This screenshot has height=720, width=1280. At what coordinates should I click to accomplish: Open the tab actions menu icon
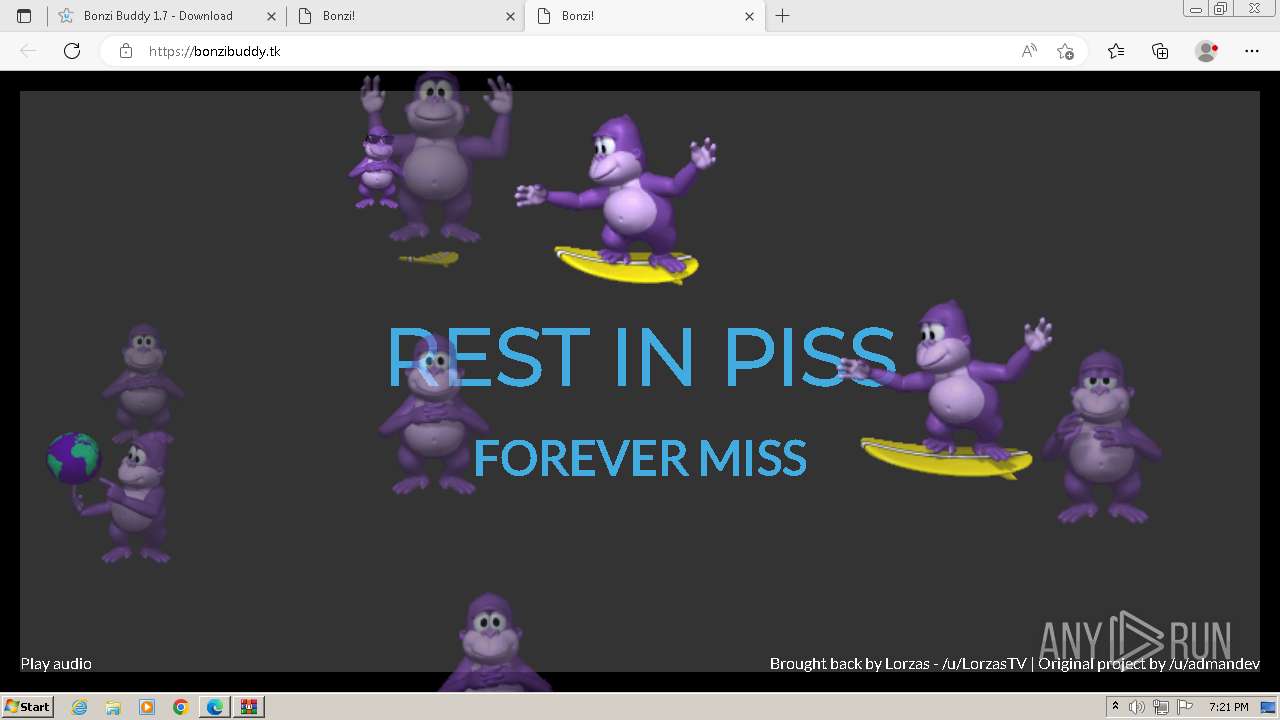(x=24, y=16)
